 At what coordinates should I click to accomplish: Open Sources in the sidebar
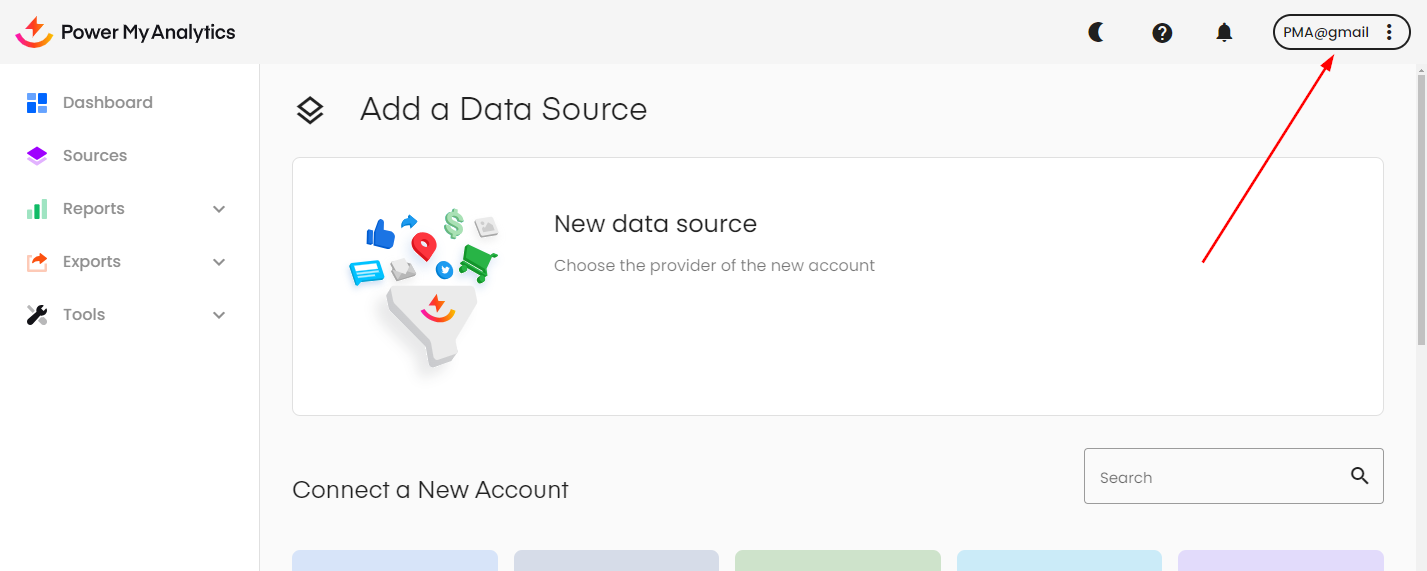click(x=95, y=156)
